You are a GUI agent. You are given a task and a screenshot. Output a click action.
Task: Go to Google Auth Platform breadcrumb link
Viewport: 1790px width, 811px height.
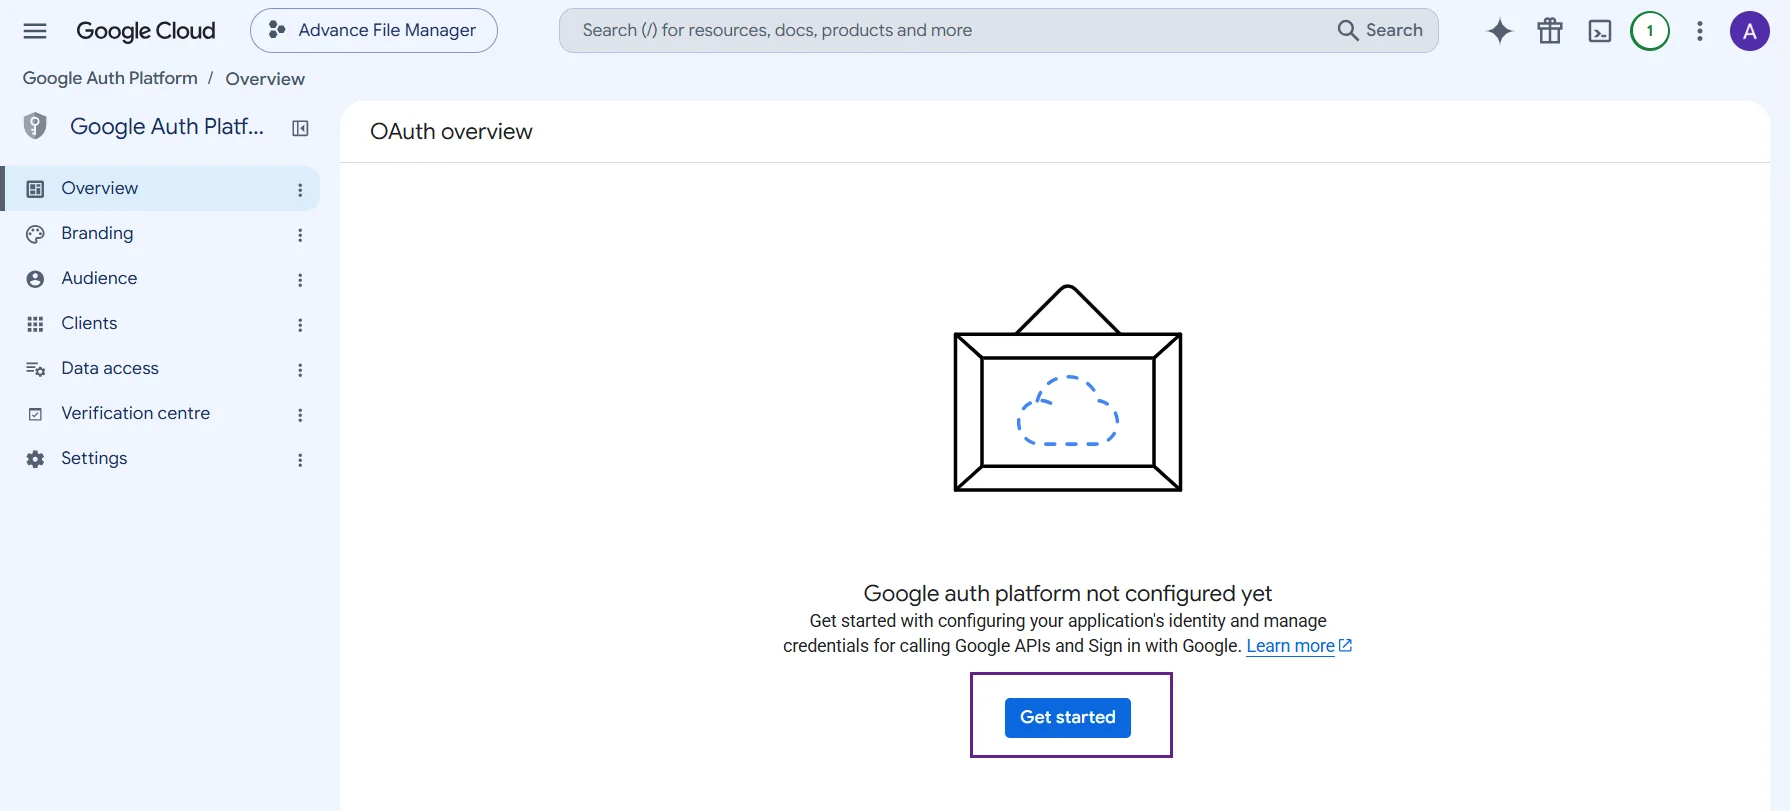(110, 78)
